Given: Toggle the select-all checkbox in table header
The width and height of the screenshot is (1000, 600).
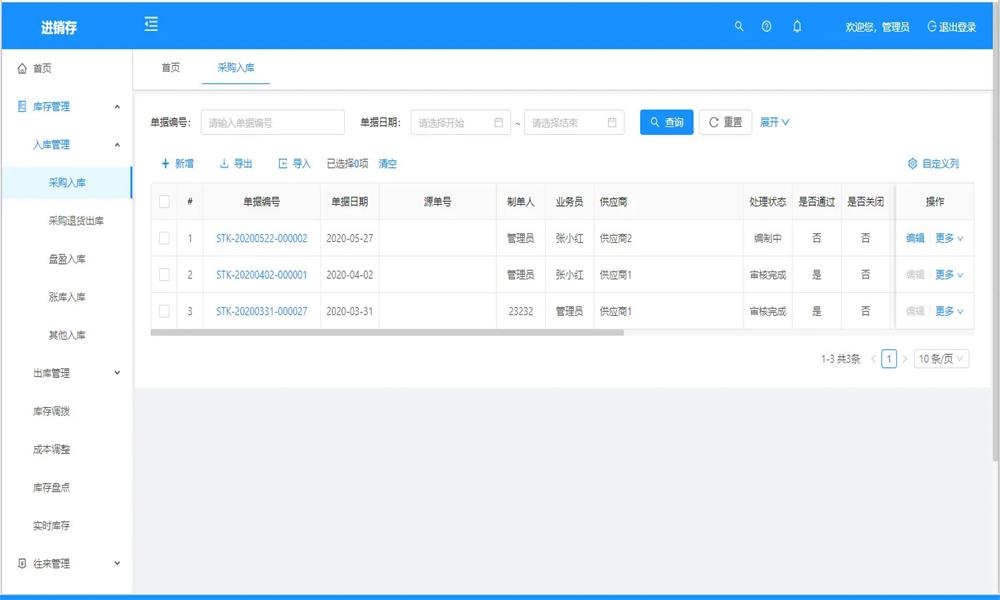Looking at the screenshot, I should click(x=164, y=202).
